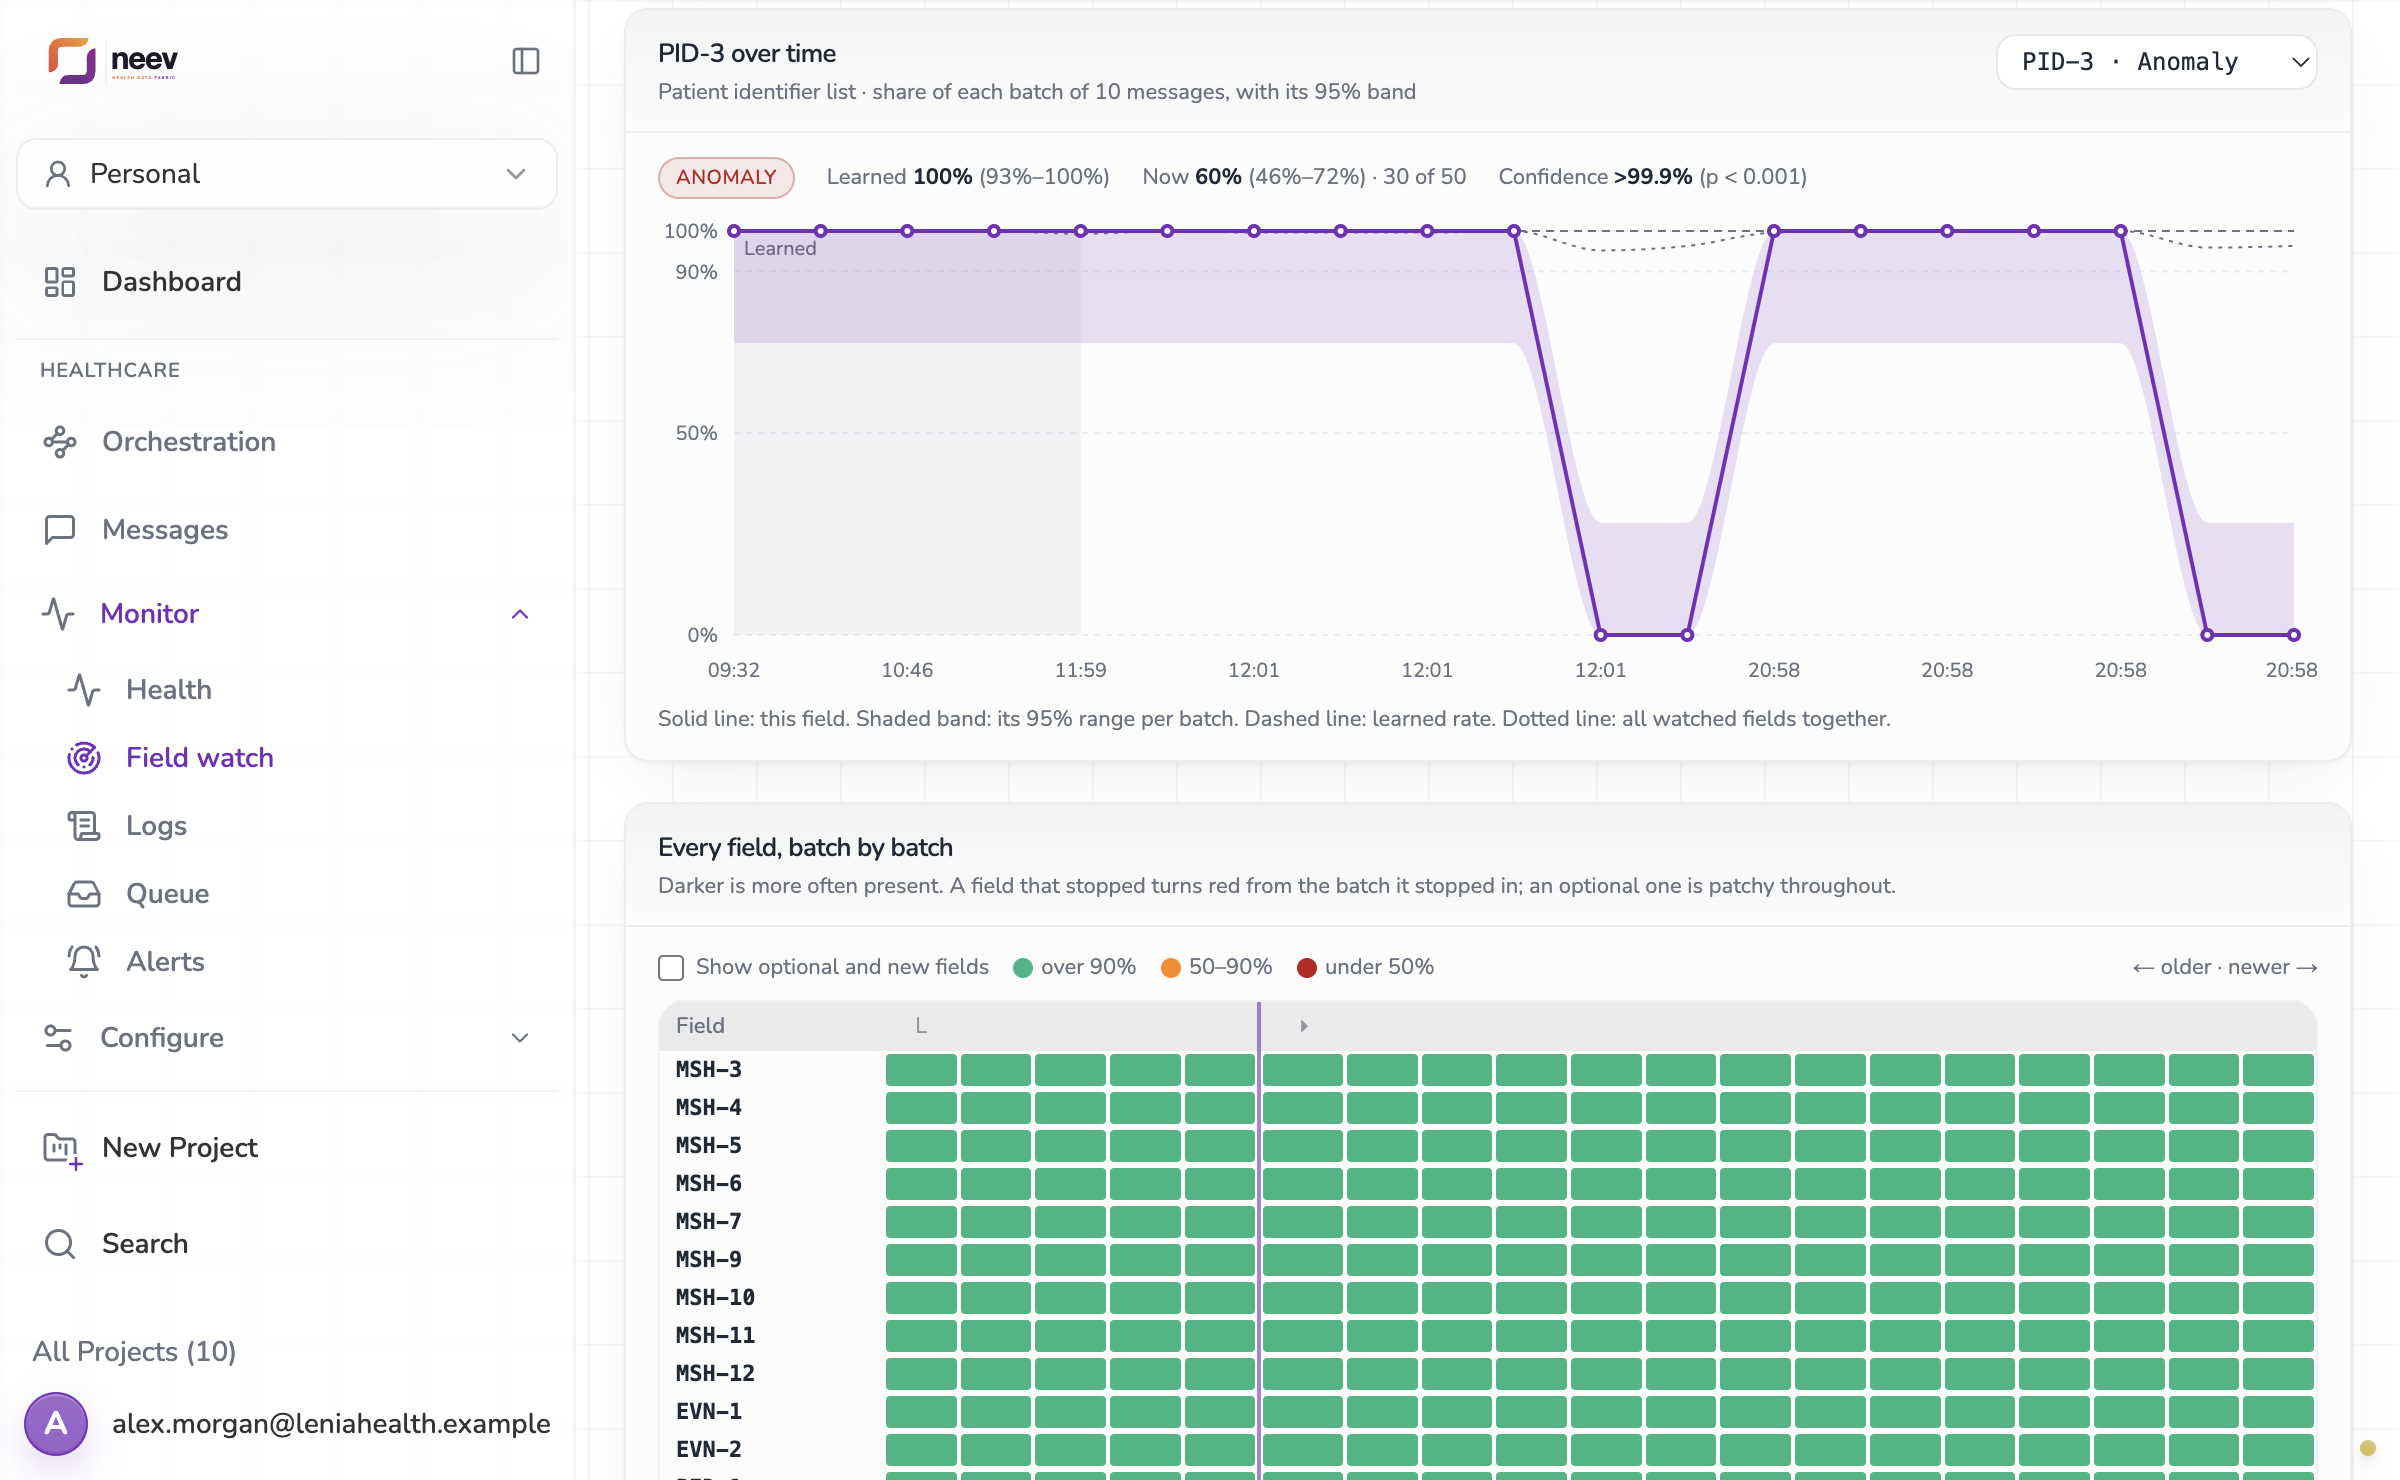
Task: Collapse the sidebar with the panel icon
Action: pyautogui.click(x=526, y=61)
